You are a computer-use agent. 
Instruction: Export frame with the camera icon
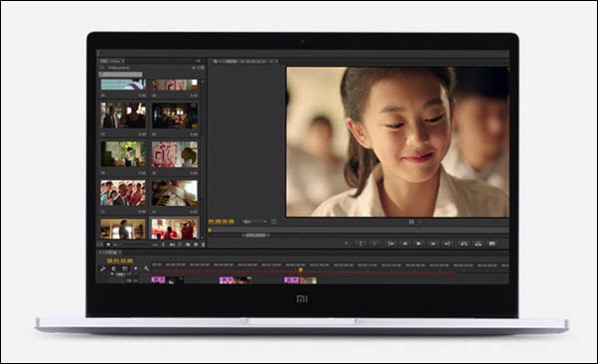[492, 243]
